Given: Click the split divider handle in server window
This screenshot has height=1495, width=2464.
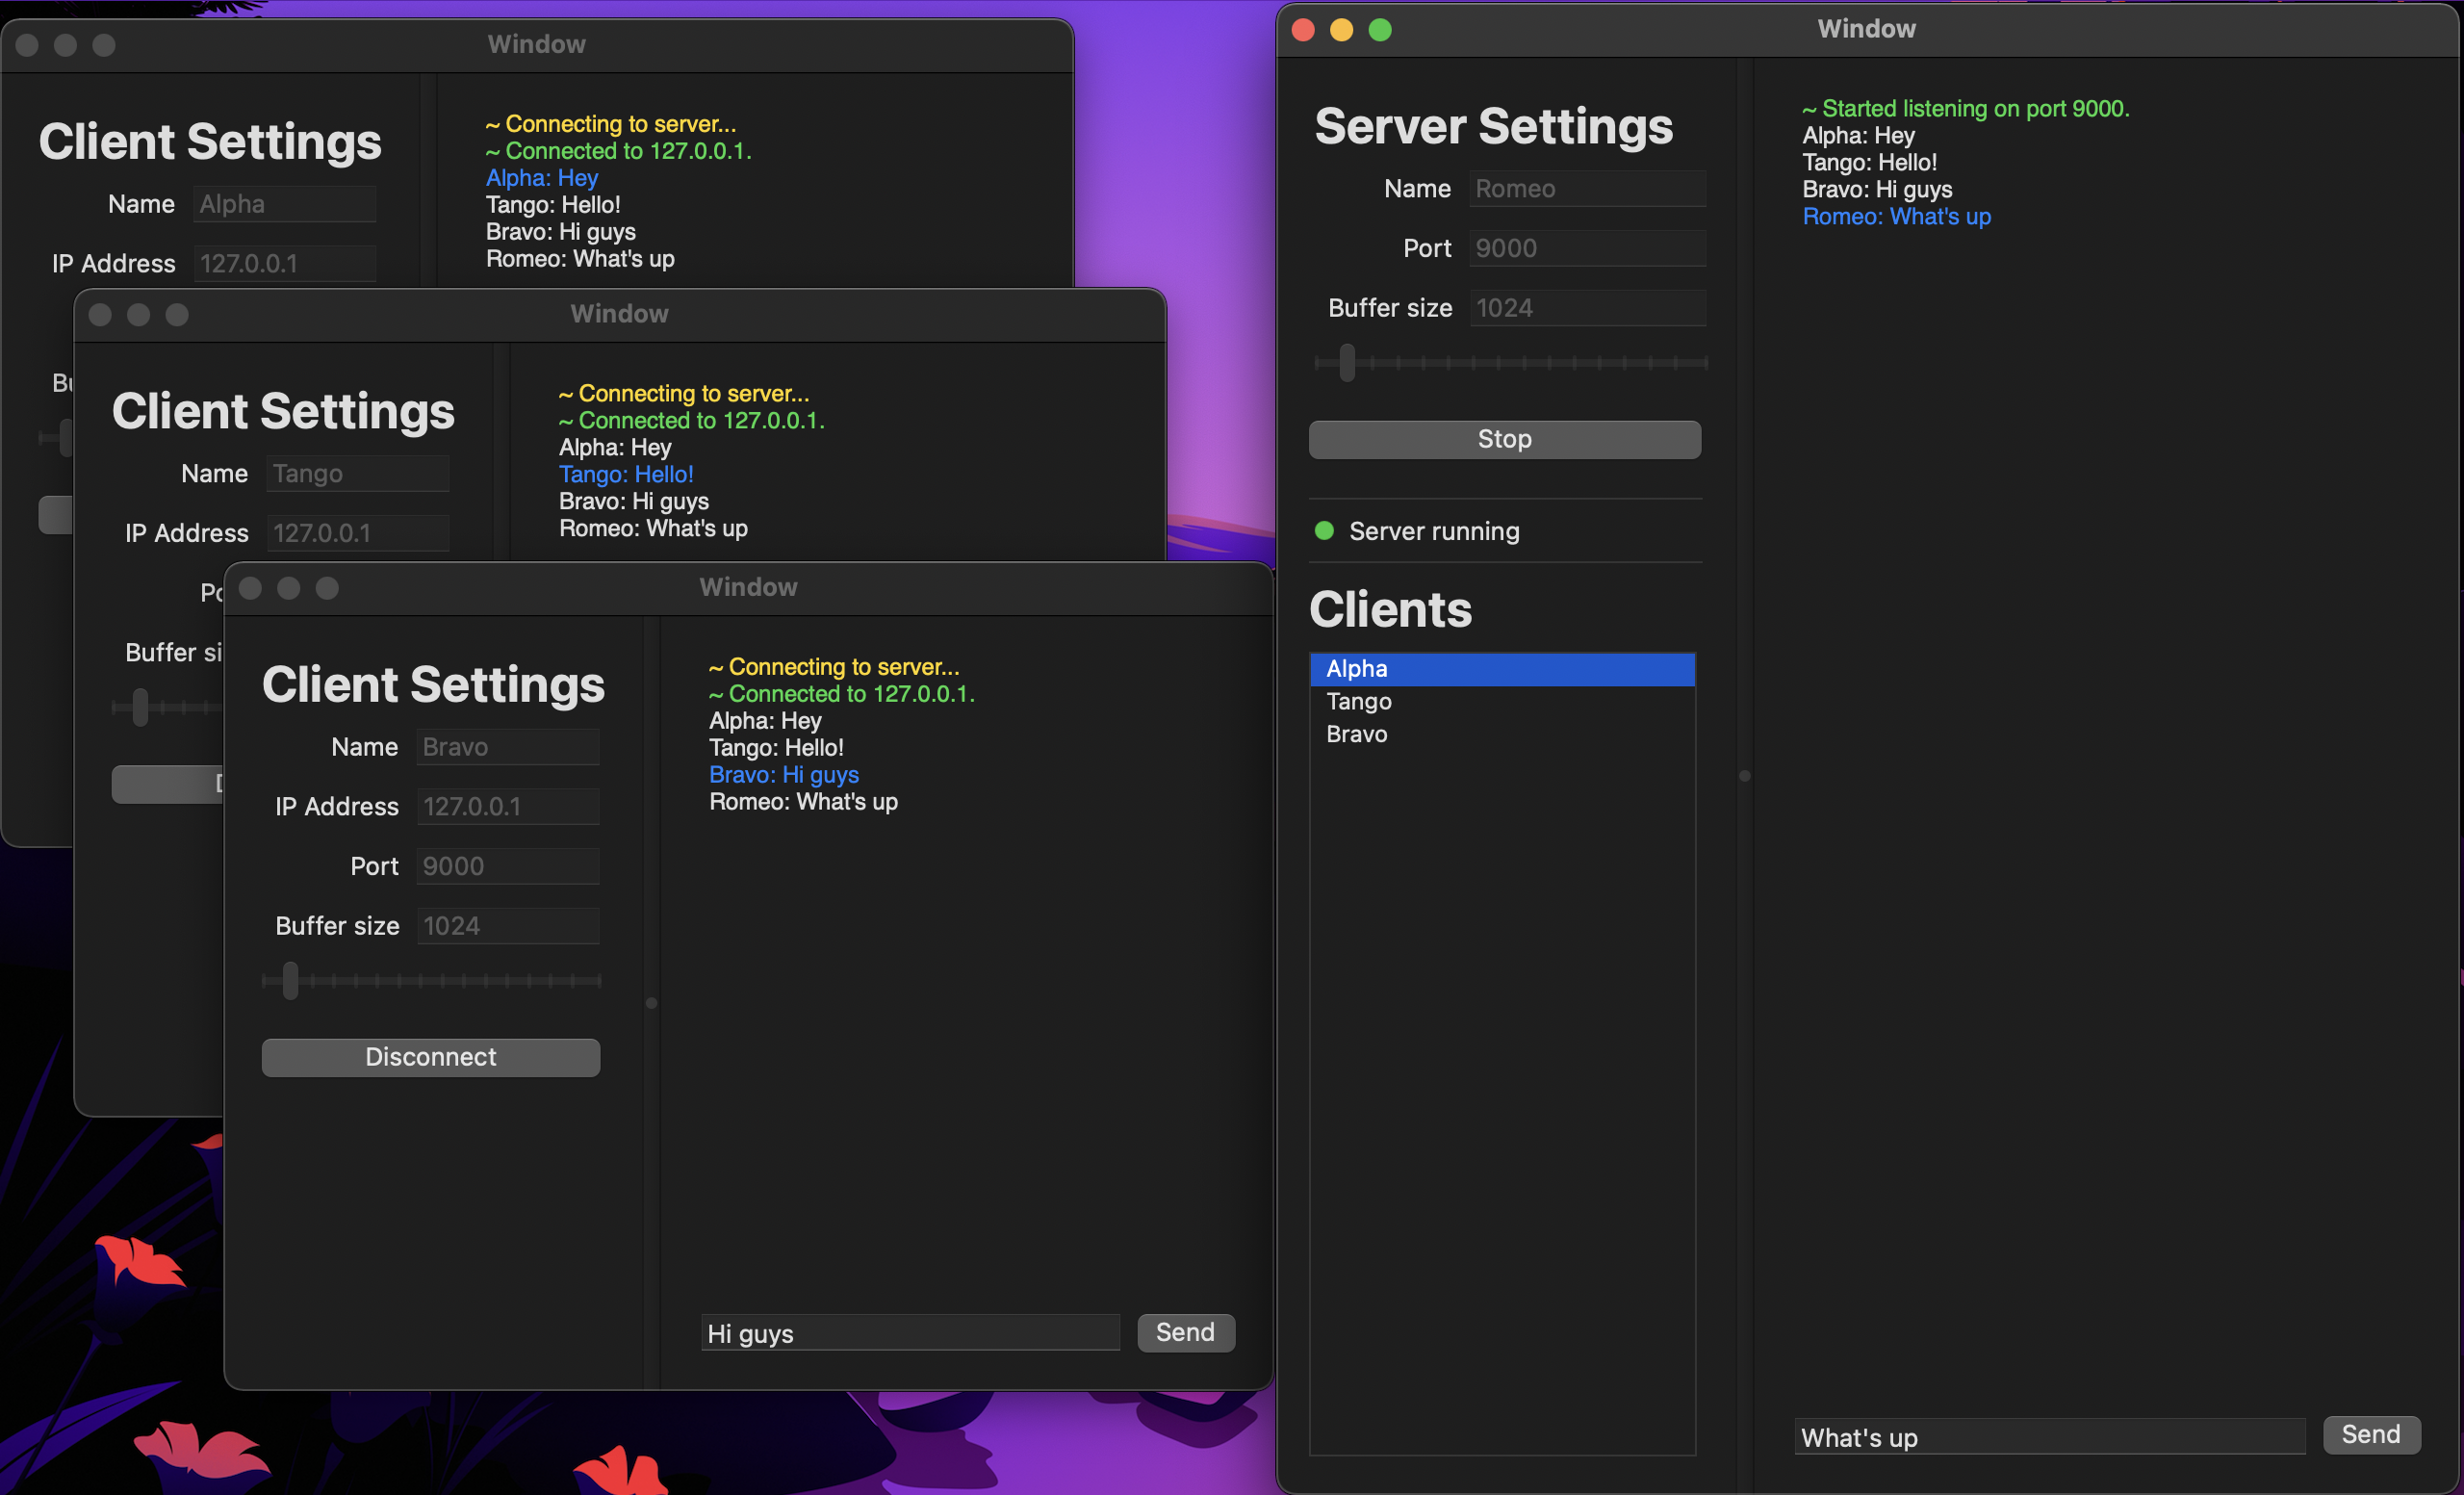Looking at the screenshot, I should pyautogui.click(x=1744, y=776).
